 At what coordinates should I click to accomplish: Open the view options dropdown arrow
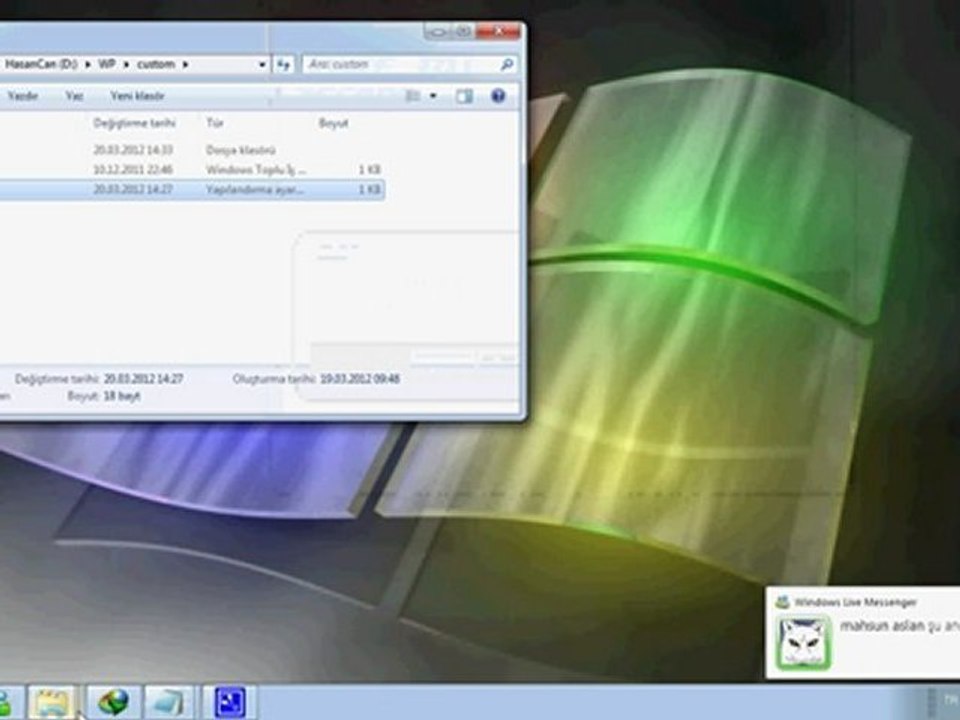pos(433,96)
